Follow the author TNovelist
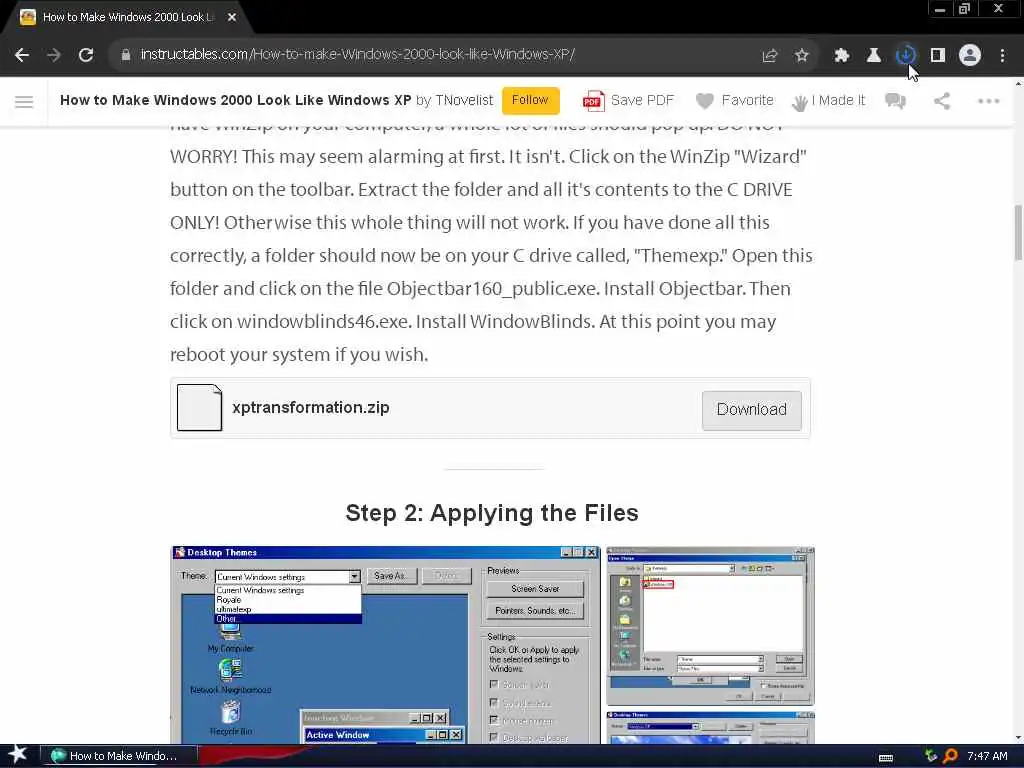Image resolution: width=1024 pixels, height=768 pixels. pyautogui.click(x=530, y=101)
